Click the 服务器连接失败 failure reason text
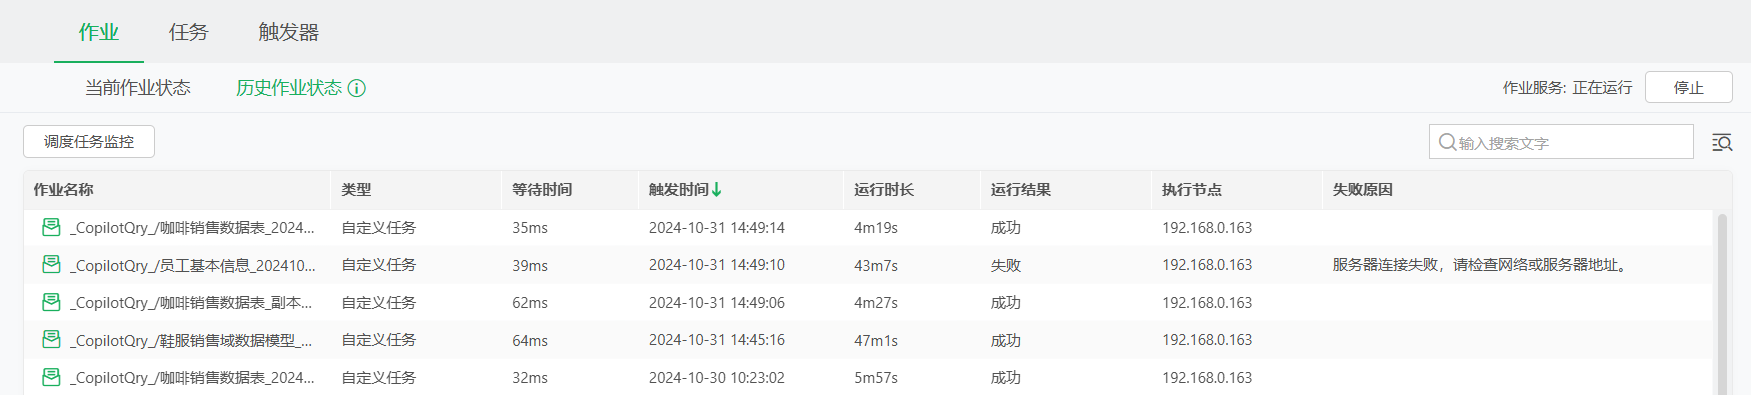1751x395 pixels. click(x=1481, y=265)
